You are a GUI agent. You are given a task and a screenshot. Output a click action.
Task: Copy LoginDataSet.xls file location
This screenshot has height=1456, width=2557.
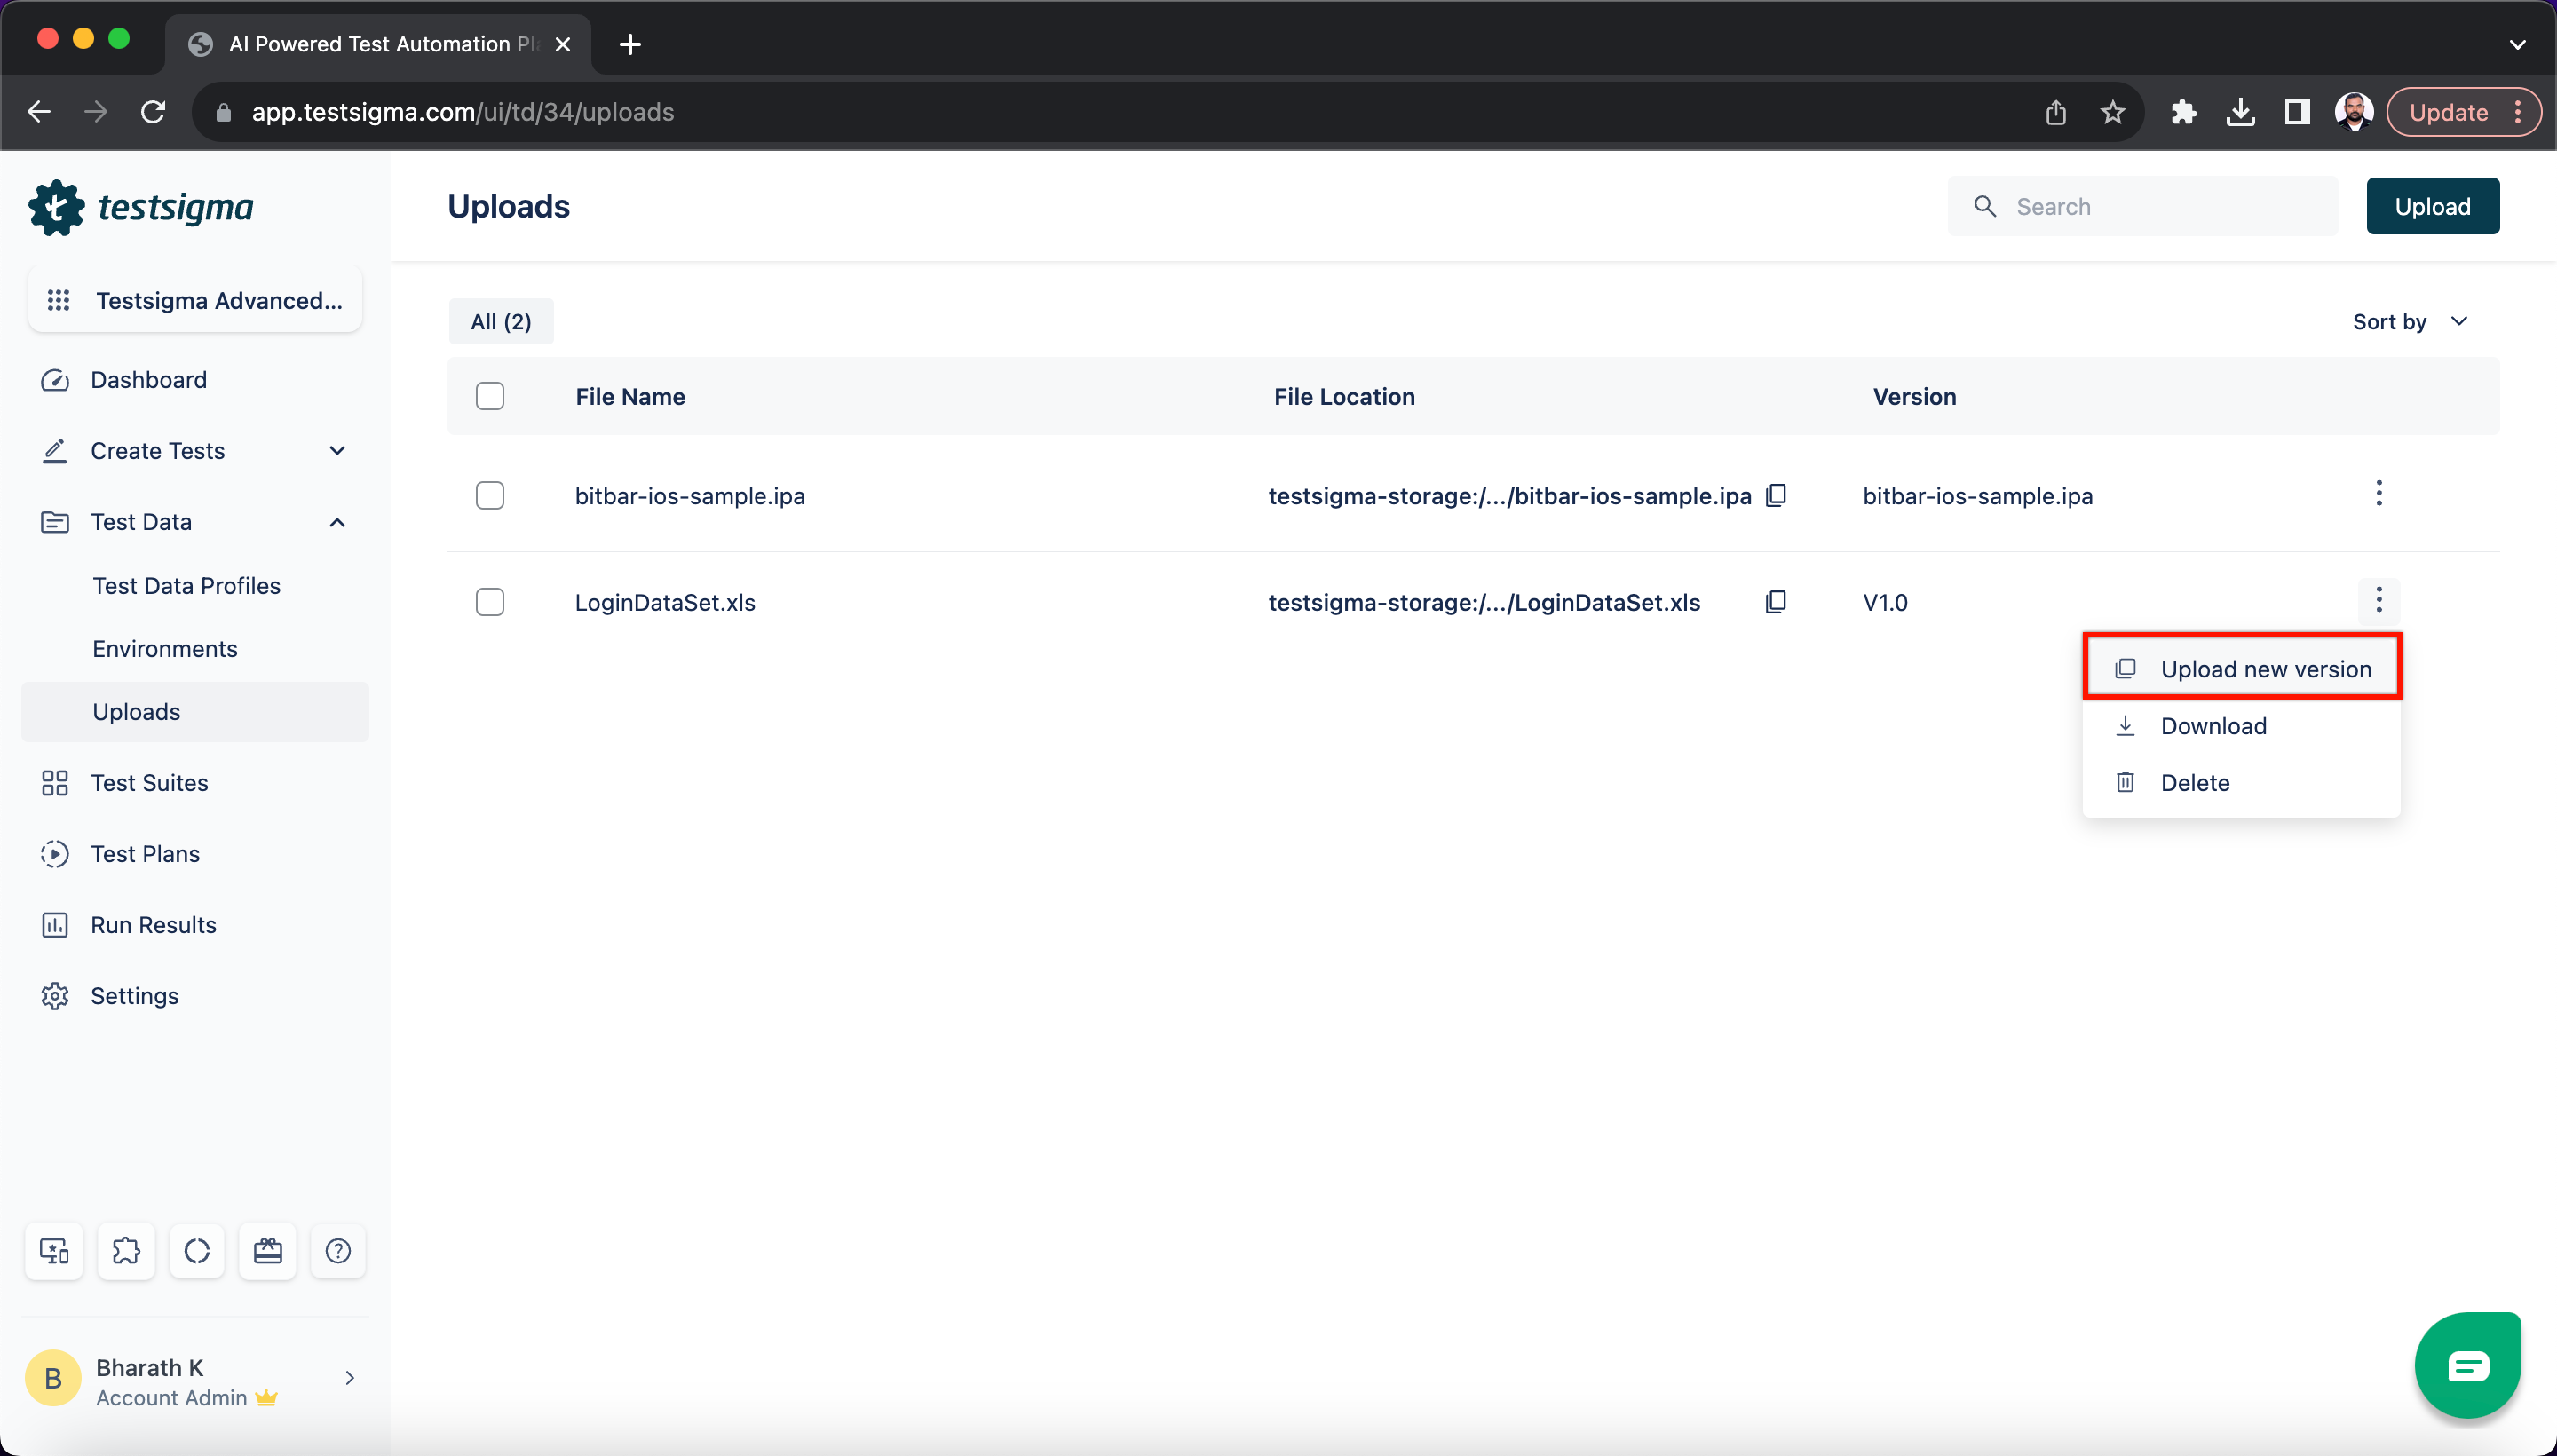click(x=1776, y=602)
